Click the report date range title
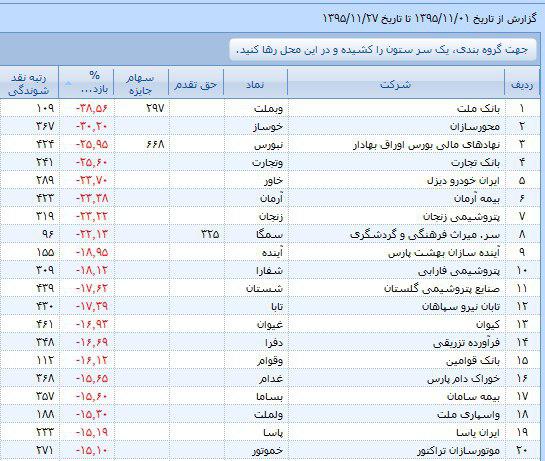 [x=430, y=18]
